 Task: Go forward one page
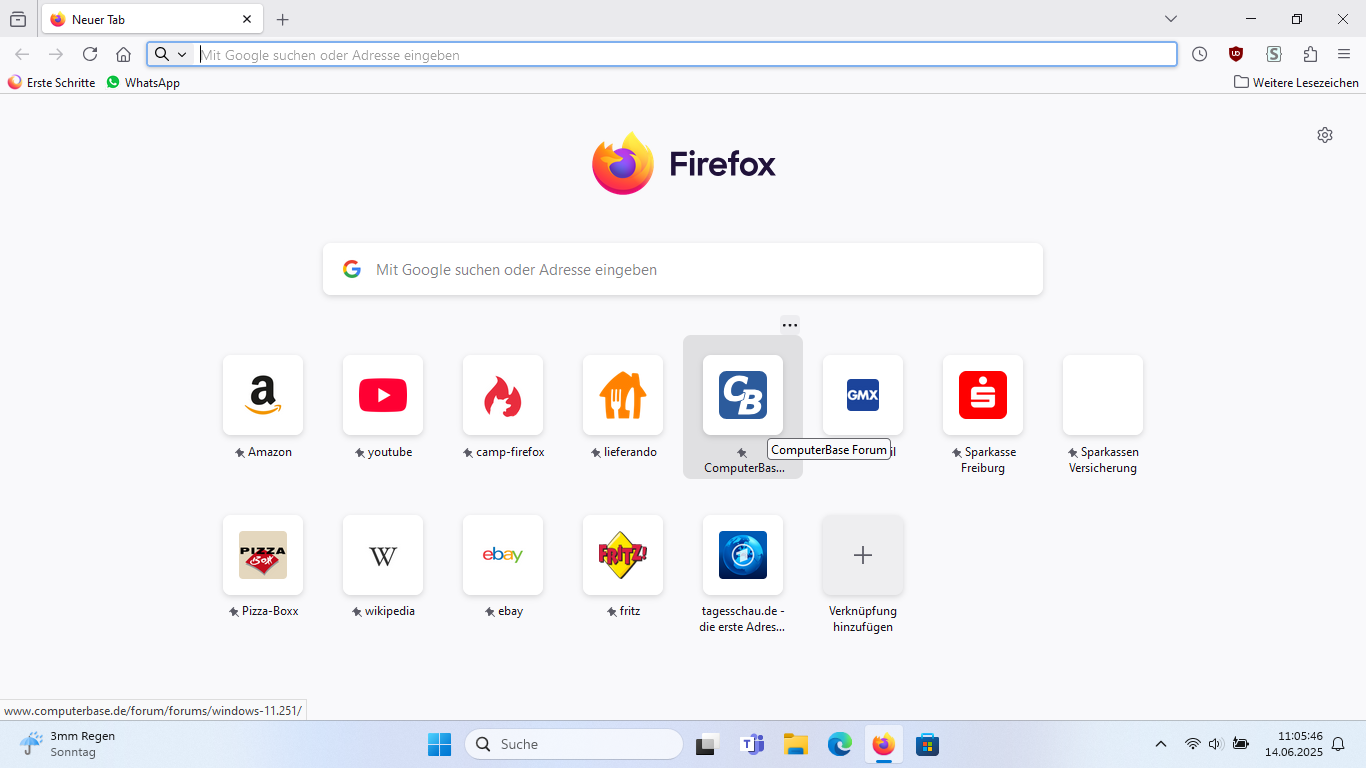click(56, 54)
